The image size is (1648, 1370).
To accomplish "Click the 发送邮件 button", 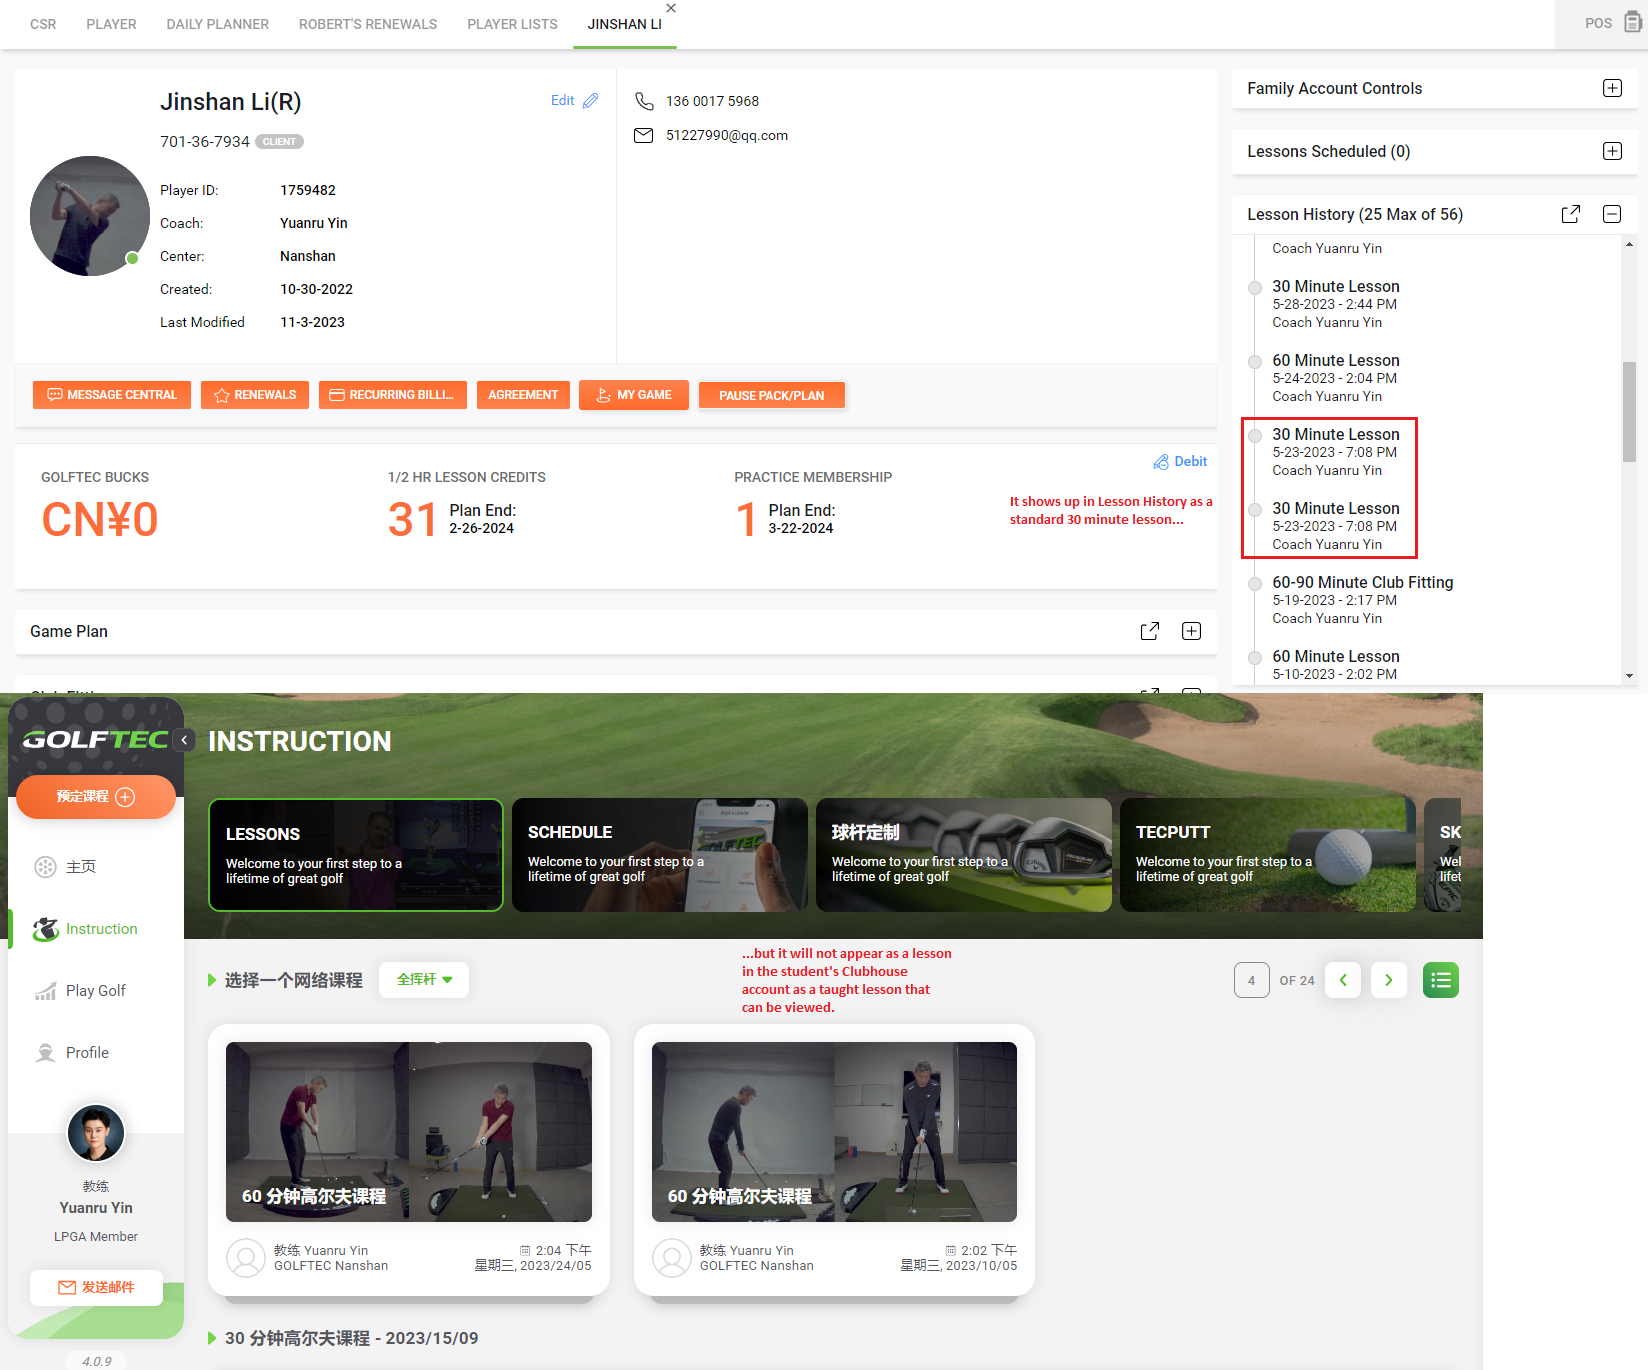I will [96, 1287].
